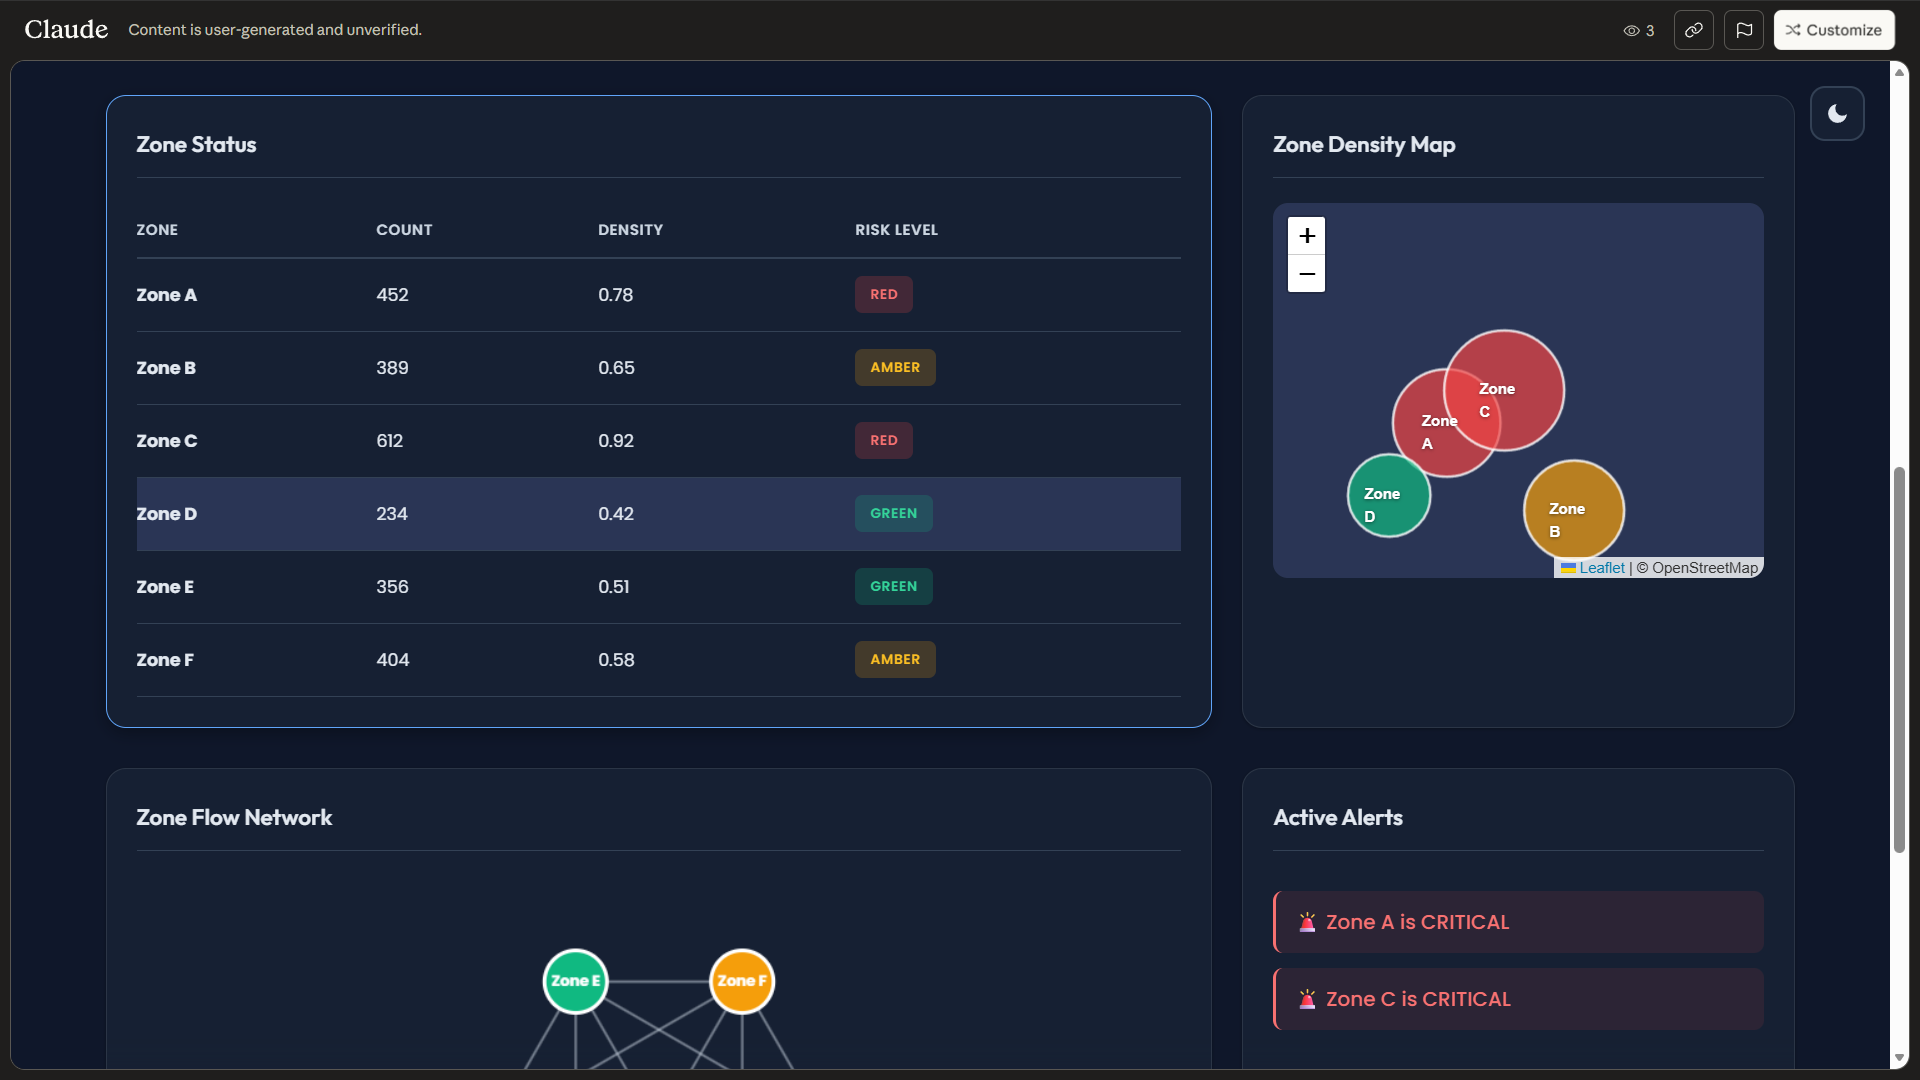Click the AMBER badge for Zone B

(894, 368)
